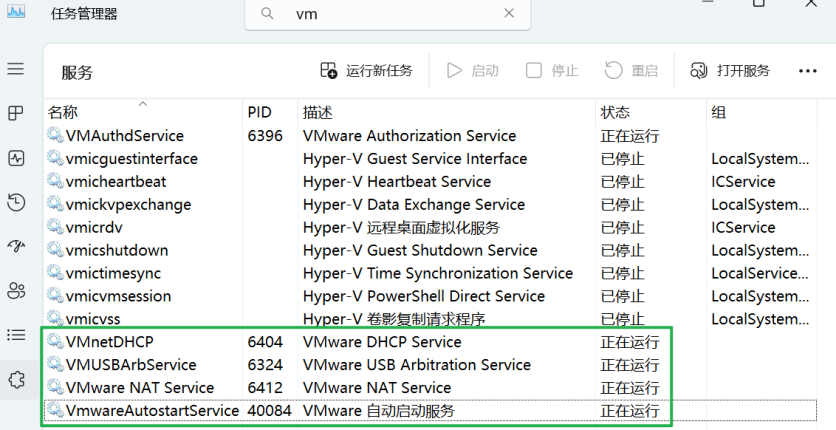Viewport: 836px width, 430px height.
Task: Sort by the 描述 column header
Action: coord(446,112)
